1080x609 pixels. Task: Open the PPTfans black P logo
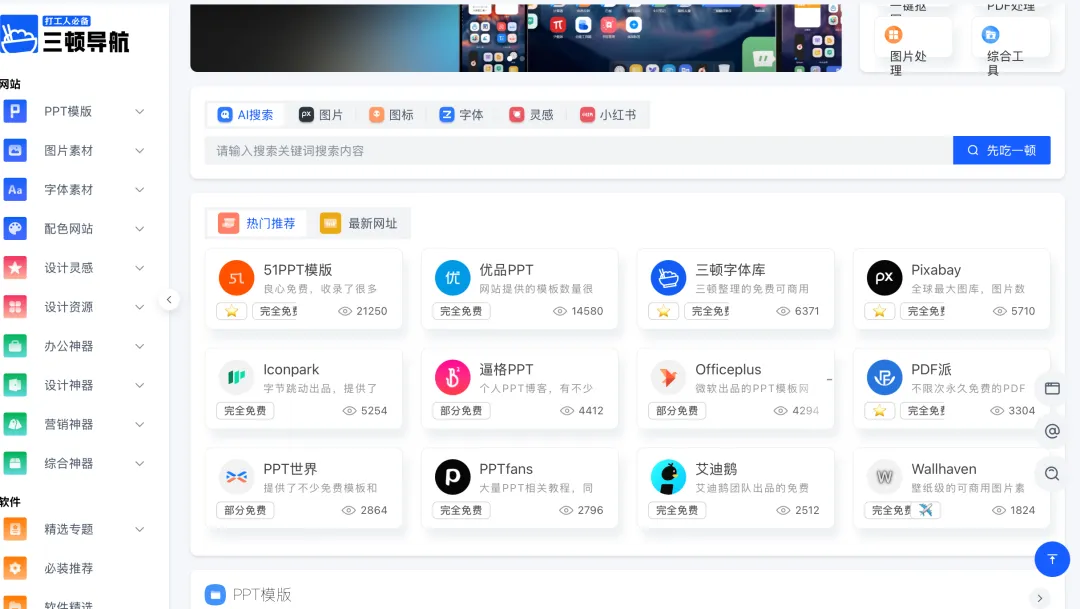453,477
